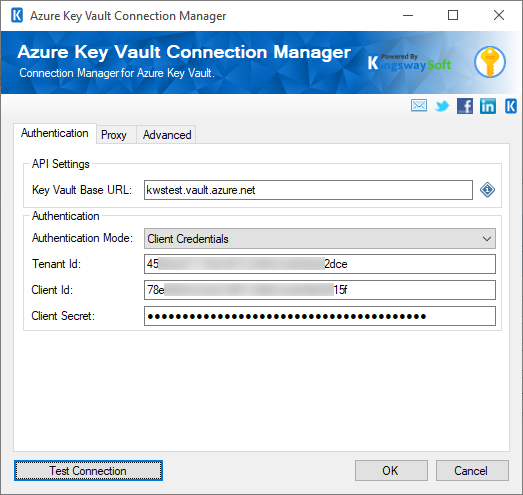Open the Authentication Mode dropdown
The width and height of the screenshot is (523, 495).
click(320, 238)
